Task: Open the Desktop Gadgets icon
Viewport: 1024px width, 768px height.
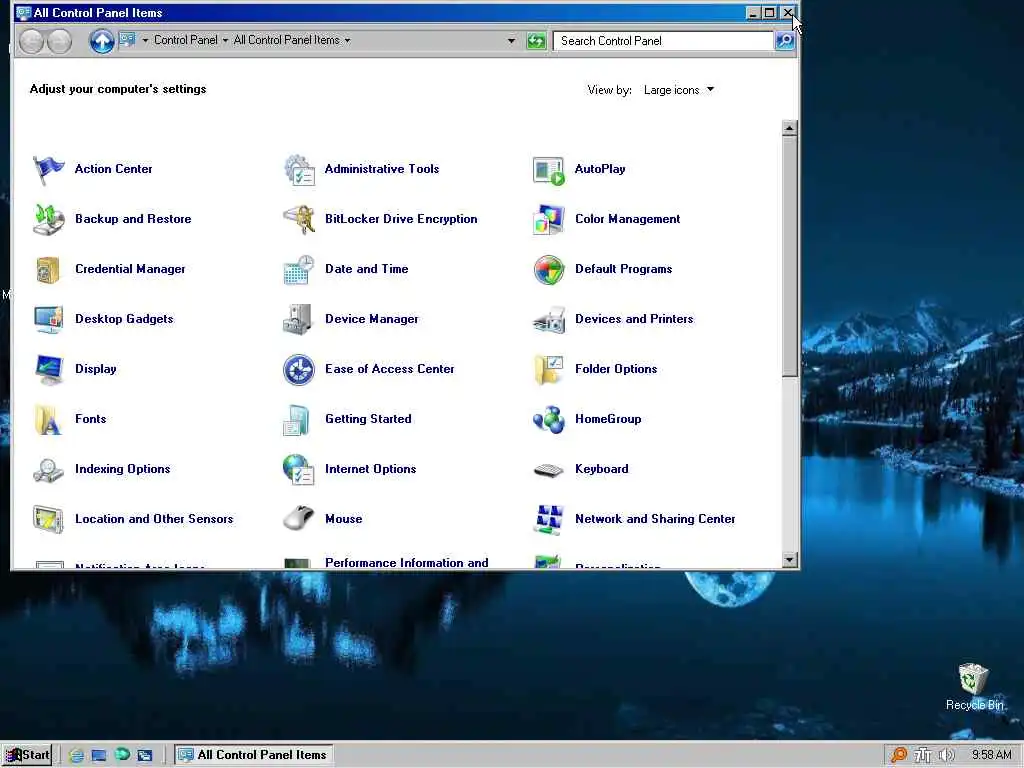Action: pos(49,319)
